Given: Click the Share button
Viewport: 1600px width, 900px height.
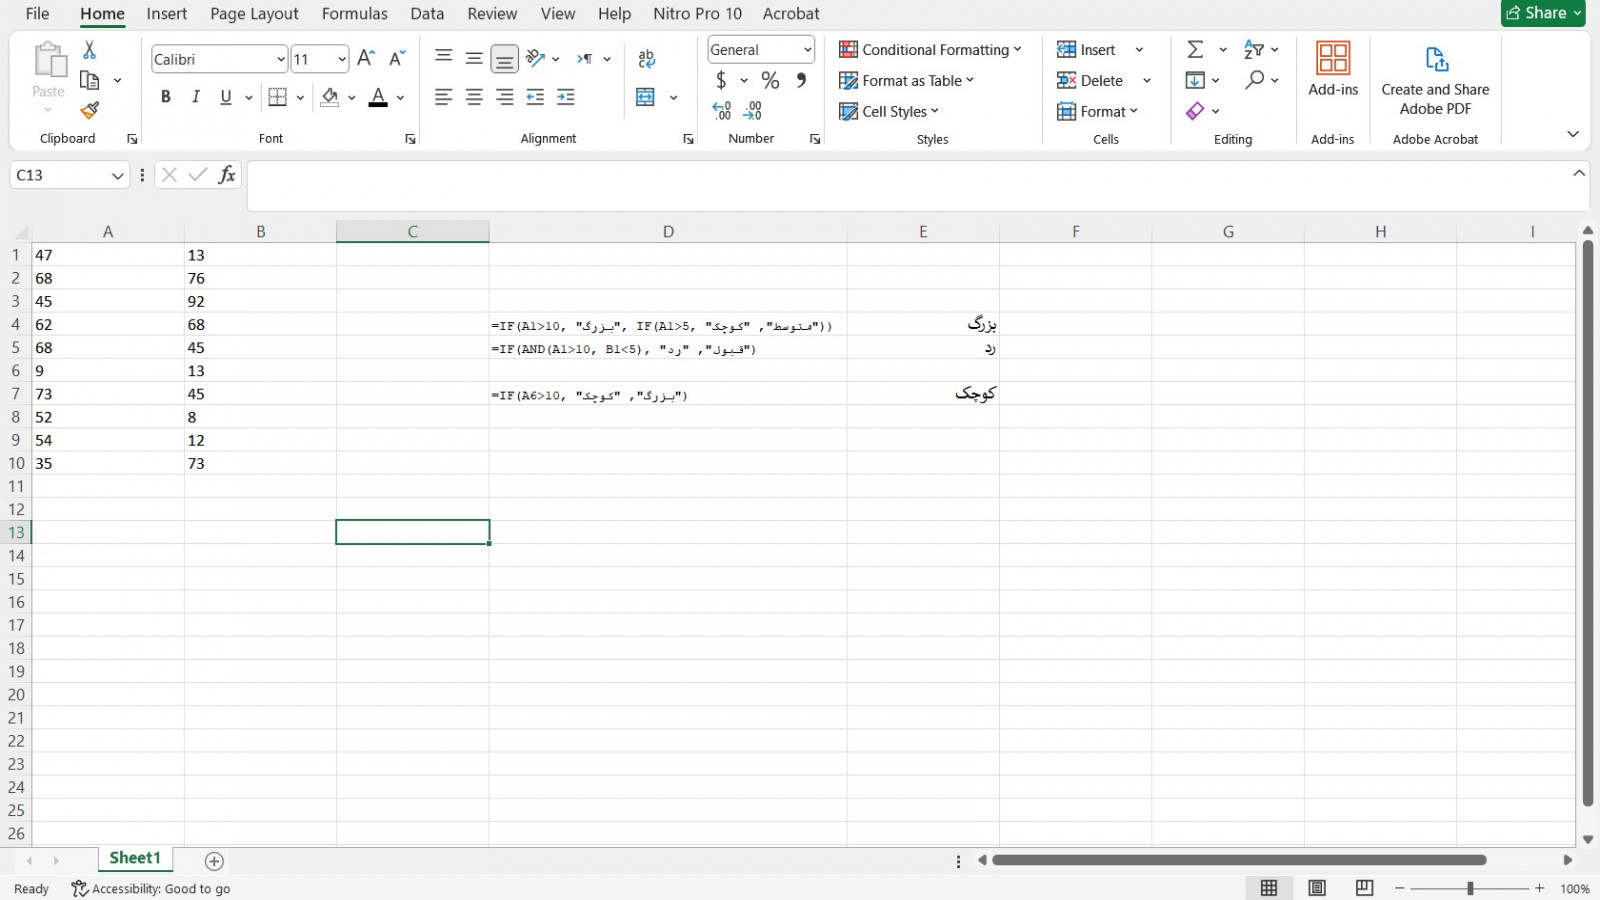Looking at the screenshot, I should pos(1543,13).
